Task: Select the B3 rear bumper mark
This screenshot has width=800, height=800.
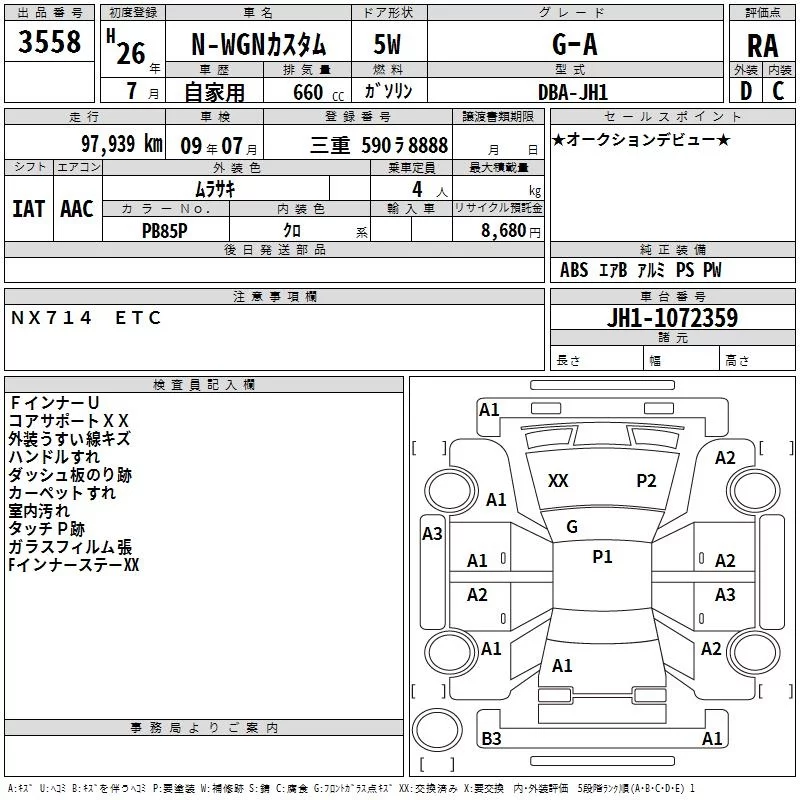Action: tap(491, 738)
